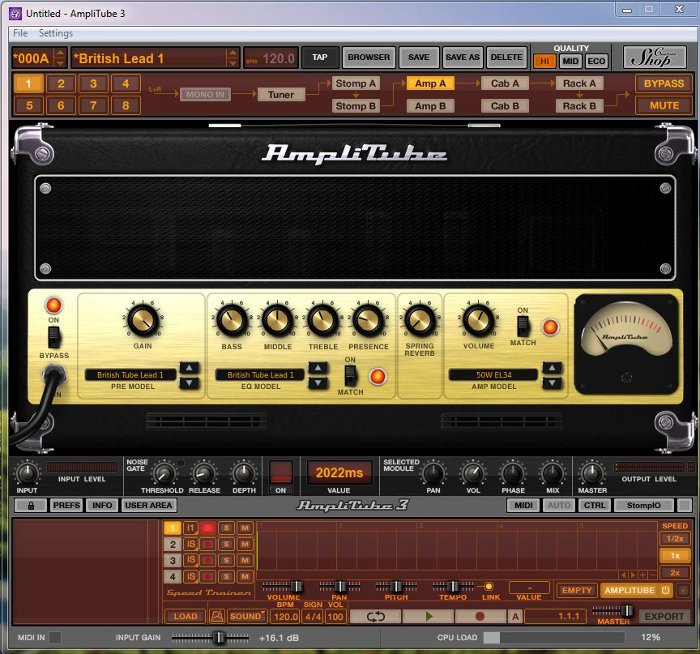Click AMP MODEL up arrow

coord(552,368)
